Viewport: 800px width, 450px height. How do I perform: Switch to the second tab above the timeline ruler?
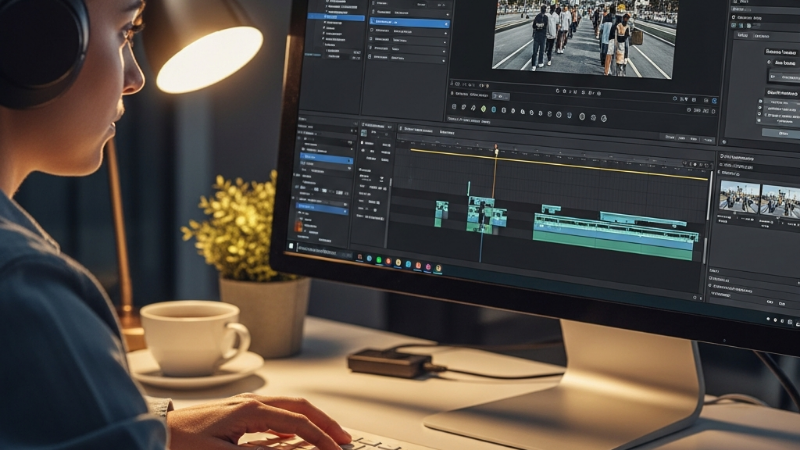click(x=446, y=131)
